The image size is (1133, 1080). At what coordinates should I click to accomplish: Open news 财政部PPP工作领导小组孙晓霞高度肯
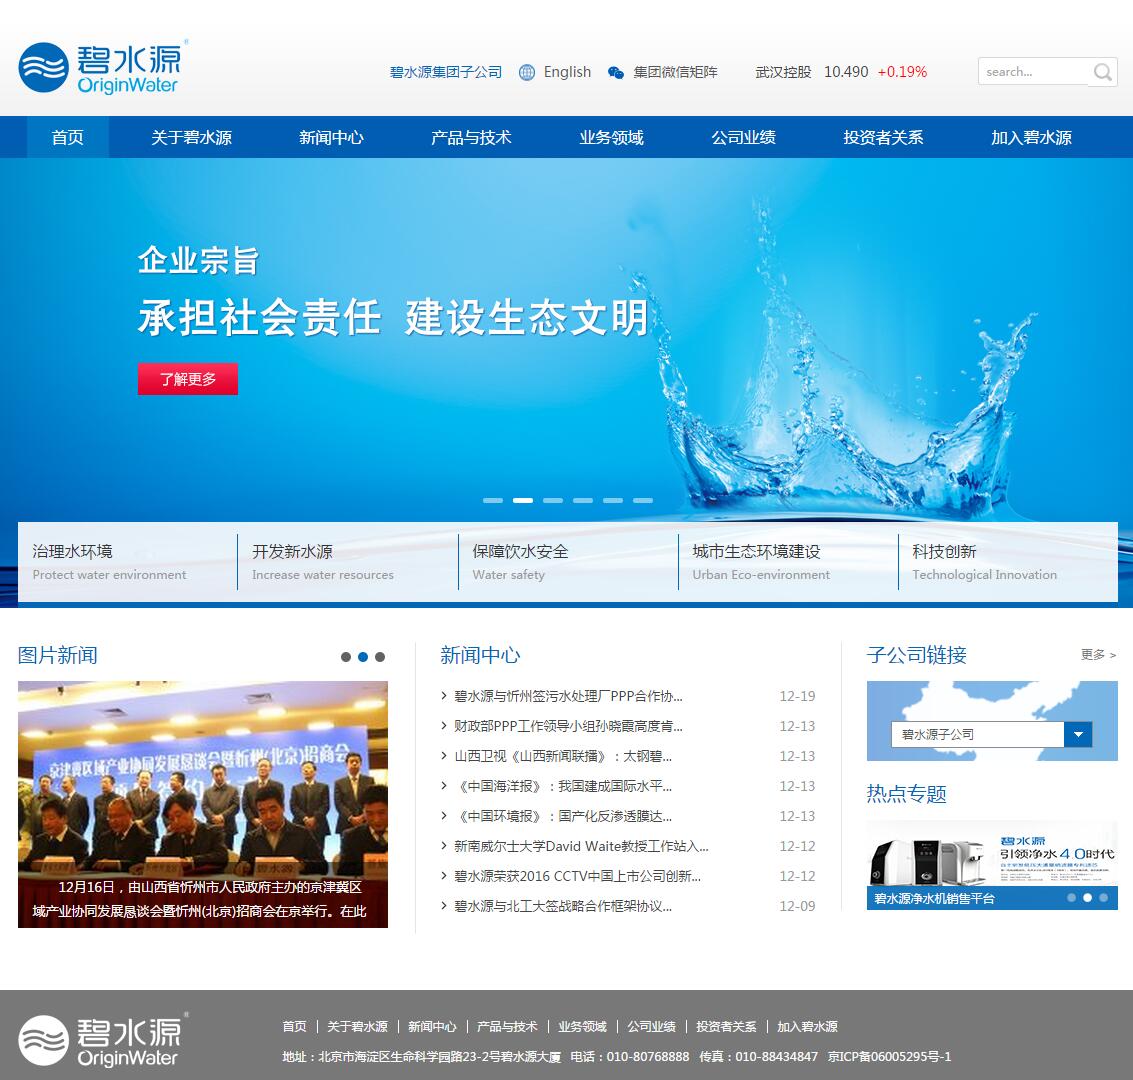[568, 726]
